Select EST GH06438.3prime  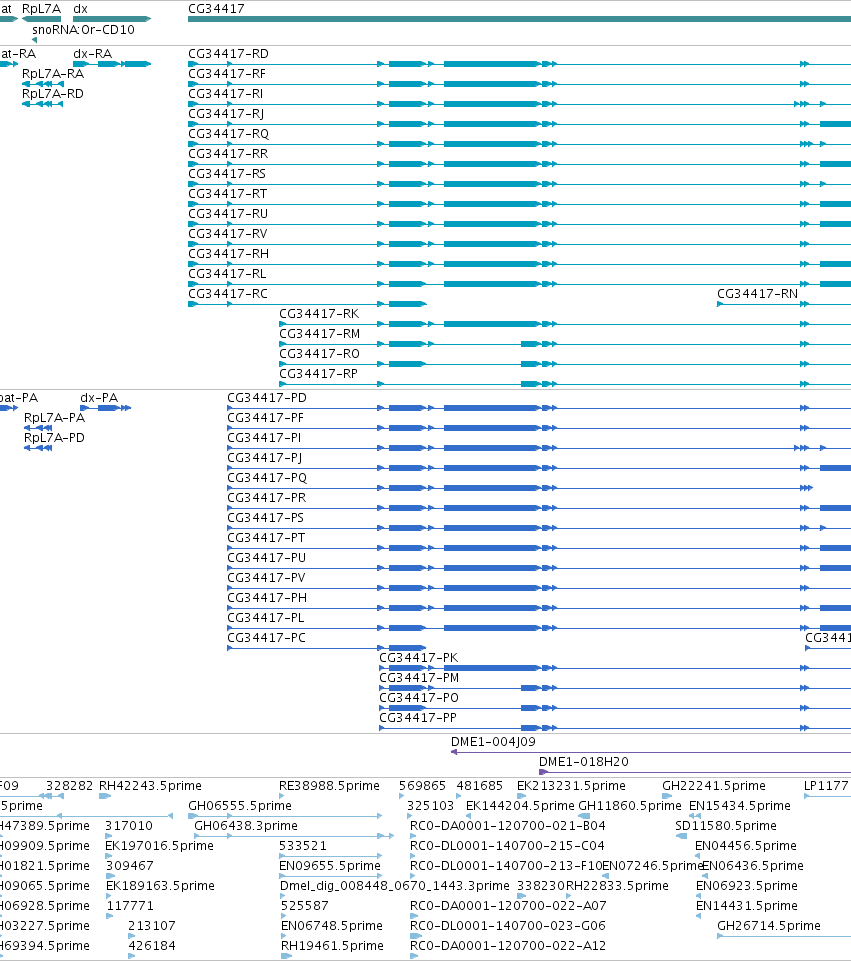(x=246, y=826)
